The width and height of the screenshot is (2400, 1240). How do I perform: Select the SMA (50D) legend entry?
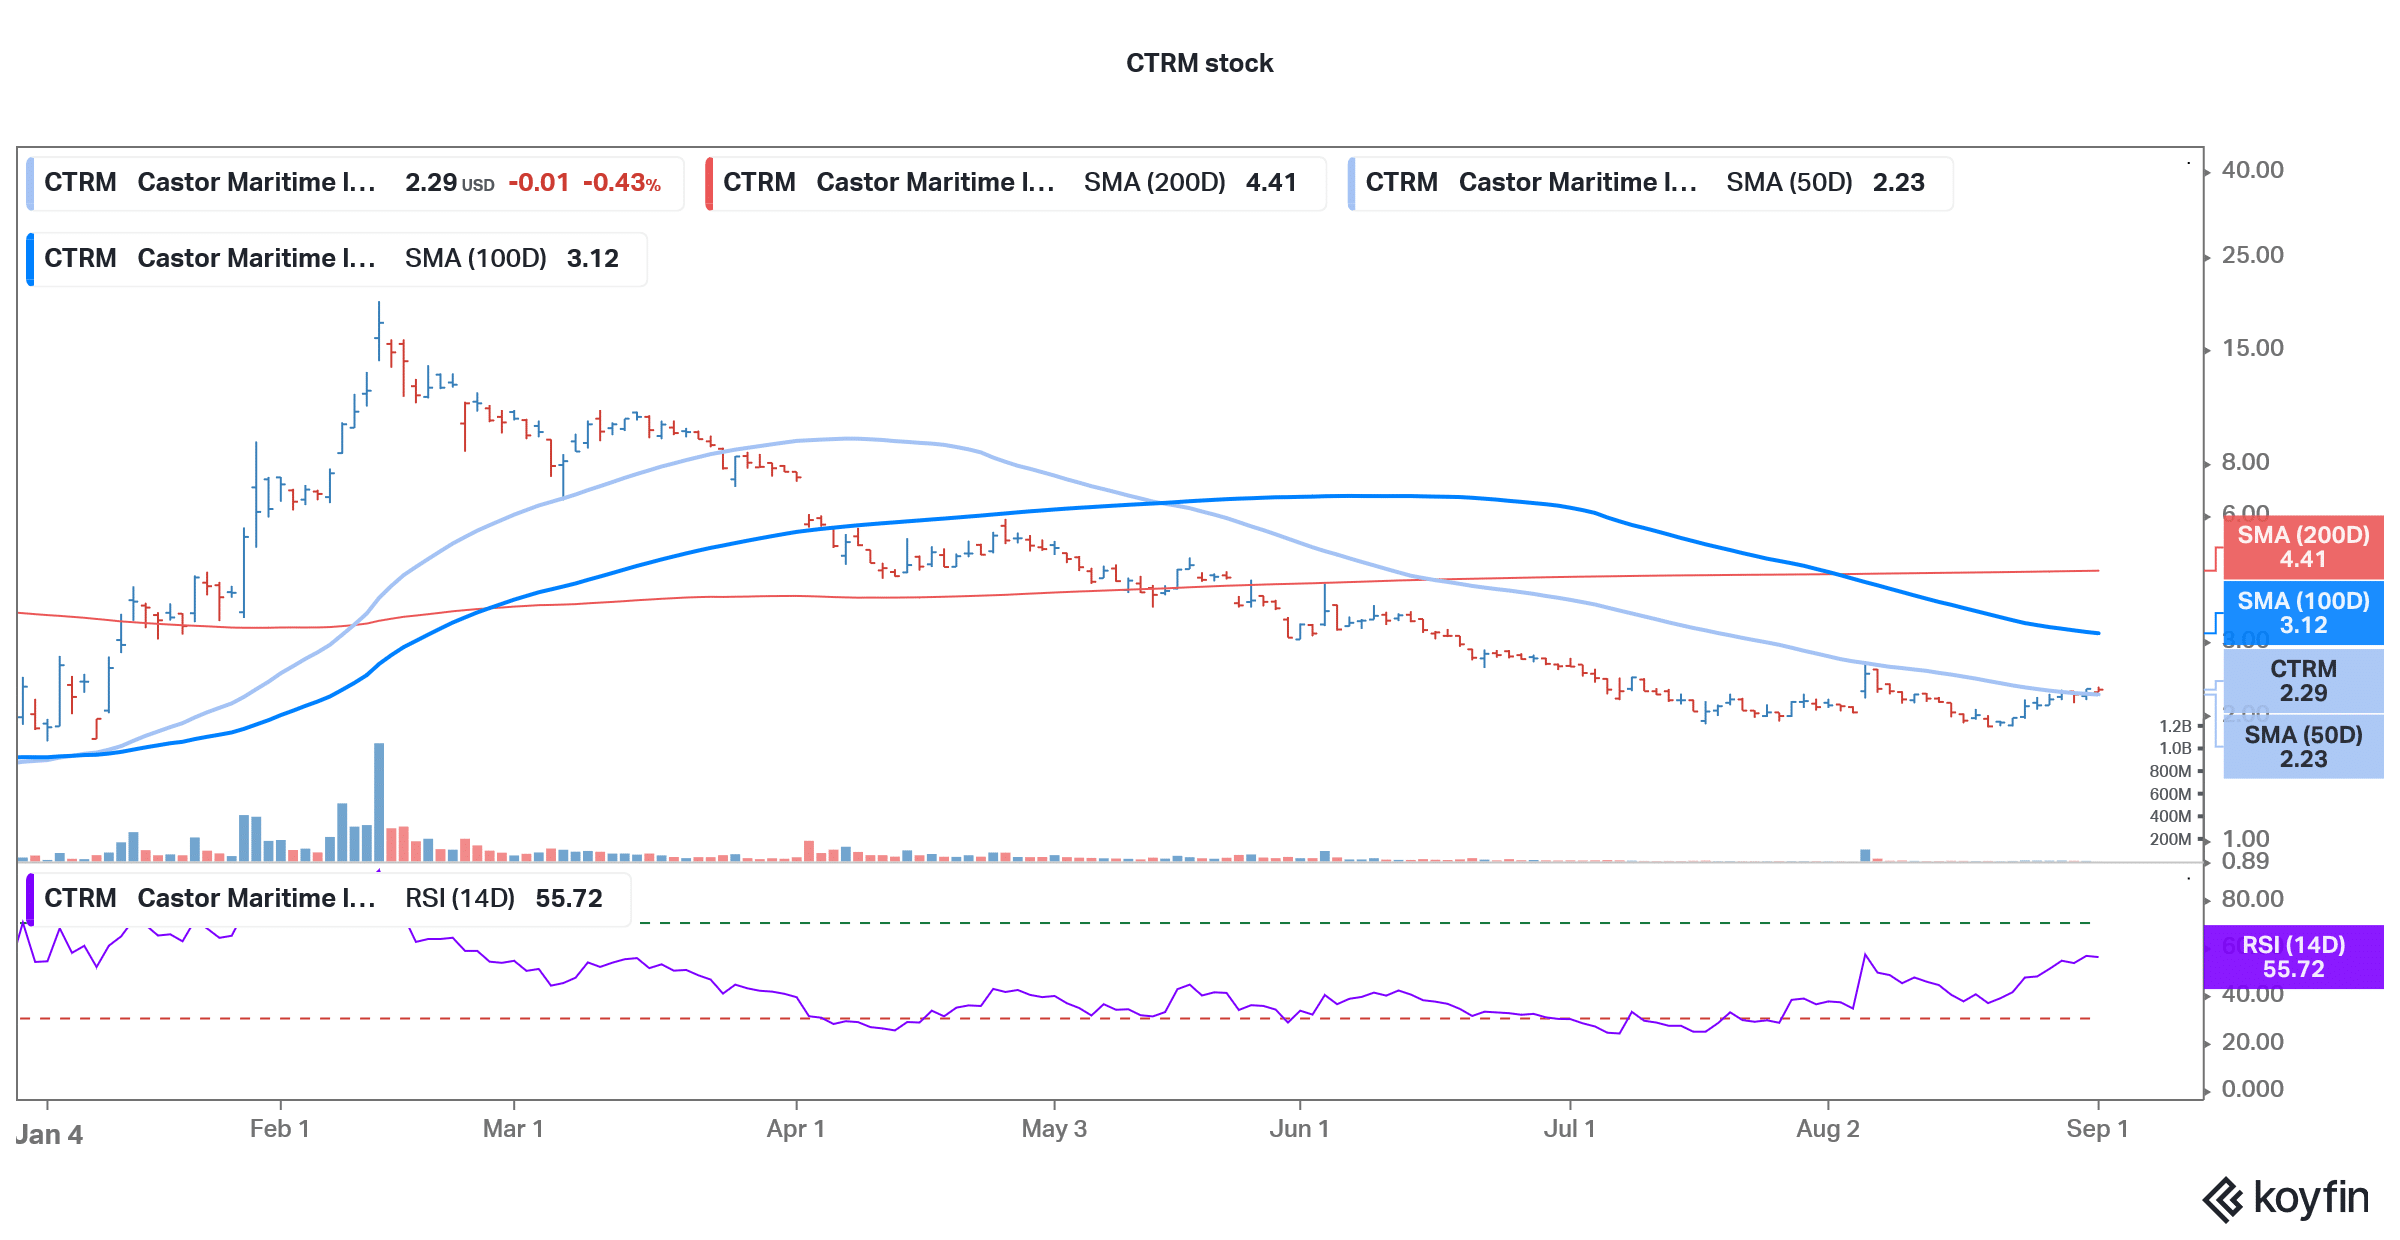point(1650,183)
